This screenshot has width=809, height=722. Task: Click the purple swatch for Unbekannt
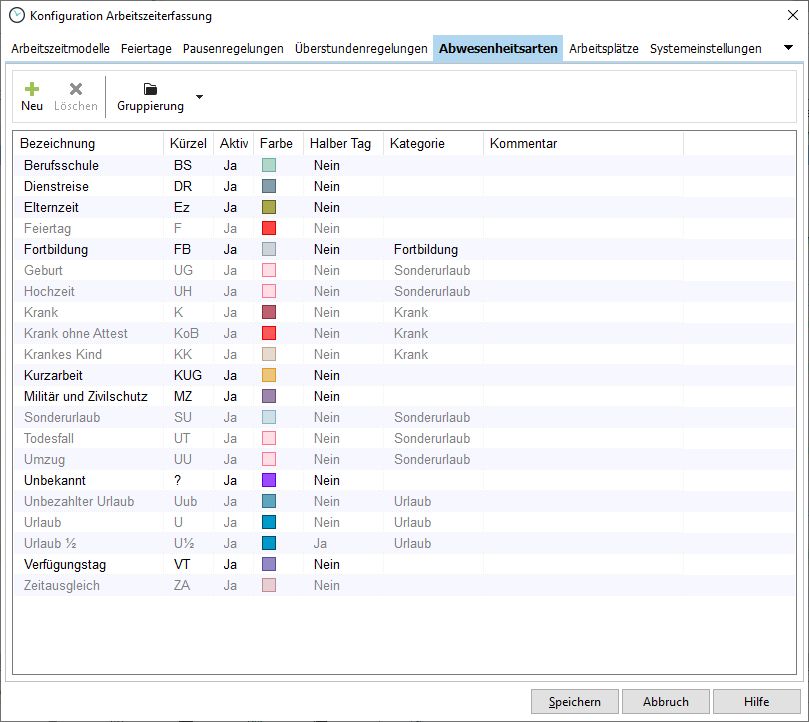click(268, 480)
